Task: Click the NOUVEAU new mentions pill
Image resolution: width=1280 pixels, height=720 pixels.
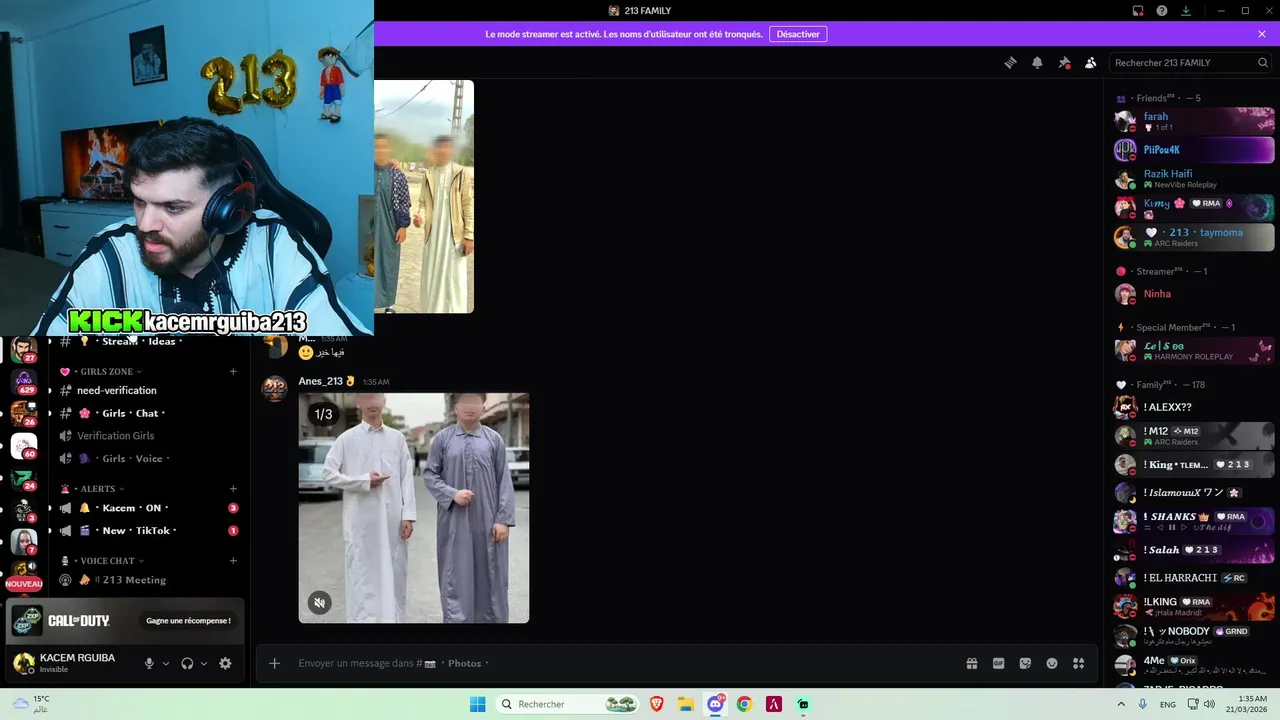Action: pos(24,584)
